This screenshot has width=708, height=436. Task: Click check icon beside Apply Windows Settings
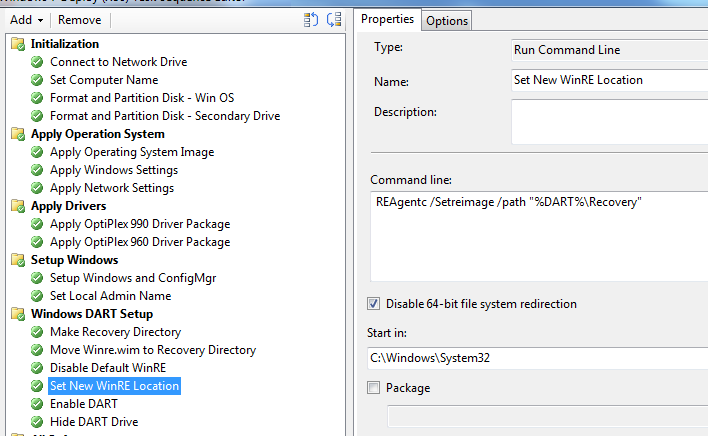click(37, 170)
